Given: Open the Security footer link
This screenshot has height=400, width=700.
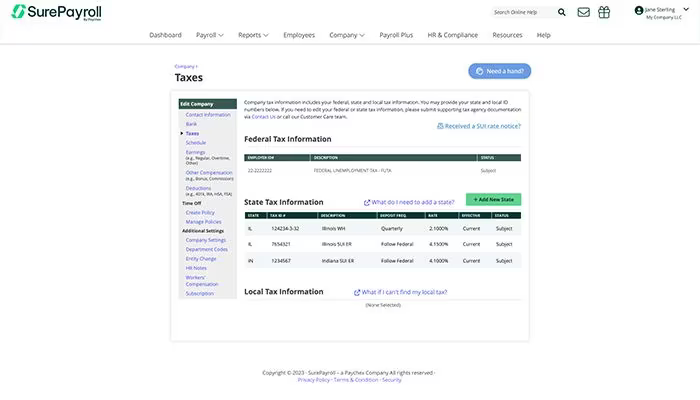Looking at the screenshot, I should click(x=392, y=380).
